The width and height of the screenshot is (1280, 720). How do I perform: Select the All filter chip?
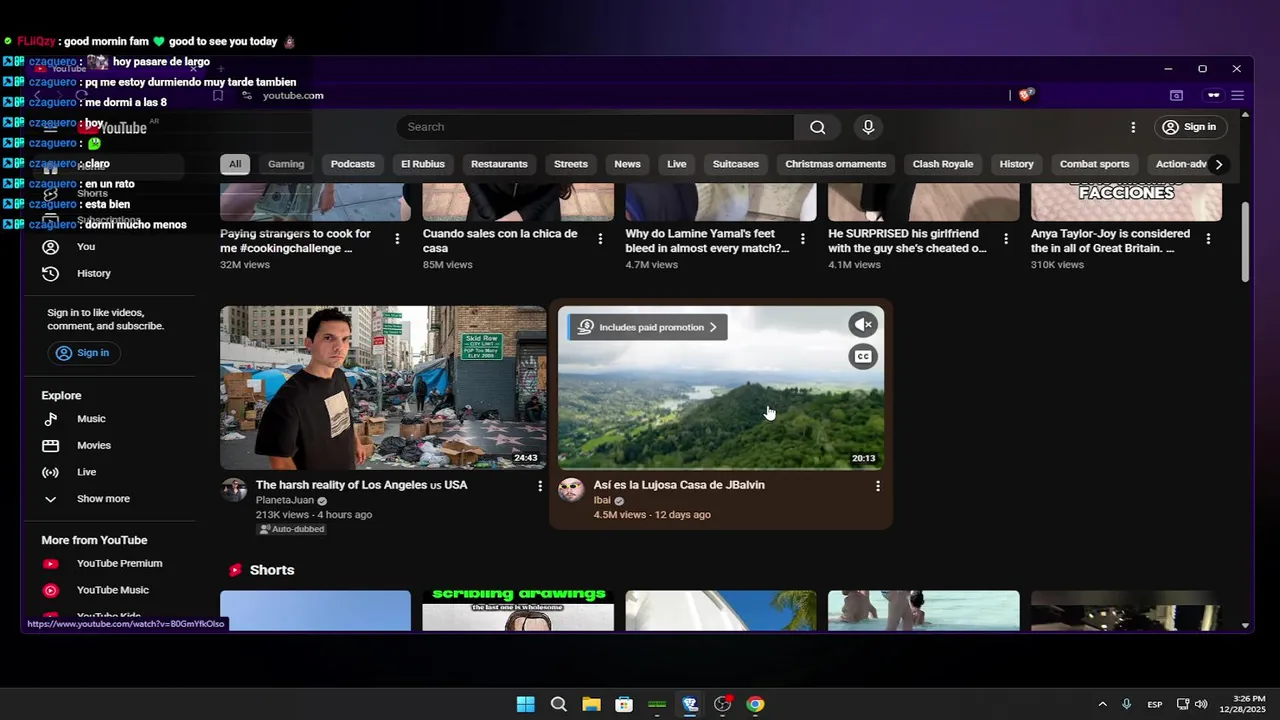coord(235,164)
